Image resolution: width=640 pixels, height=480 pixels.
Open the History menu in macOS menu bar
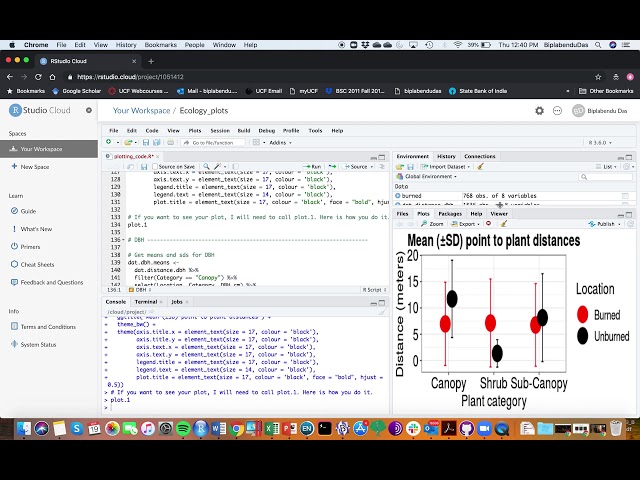[126, 45]
